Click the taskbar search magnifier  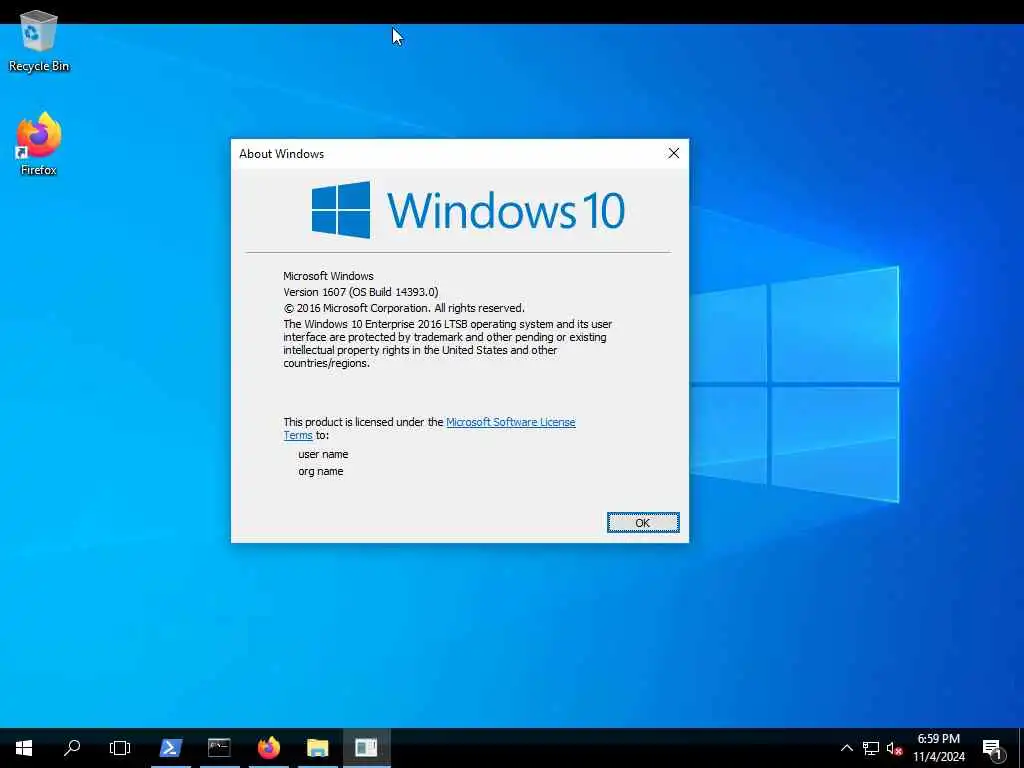[72, 748]
